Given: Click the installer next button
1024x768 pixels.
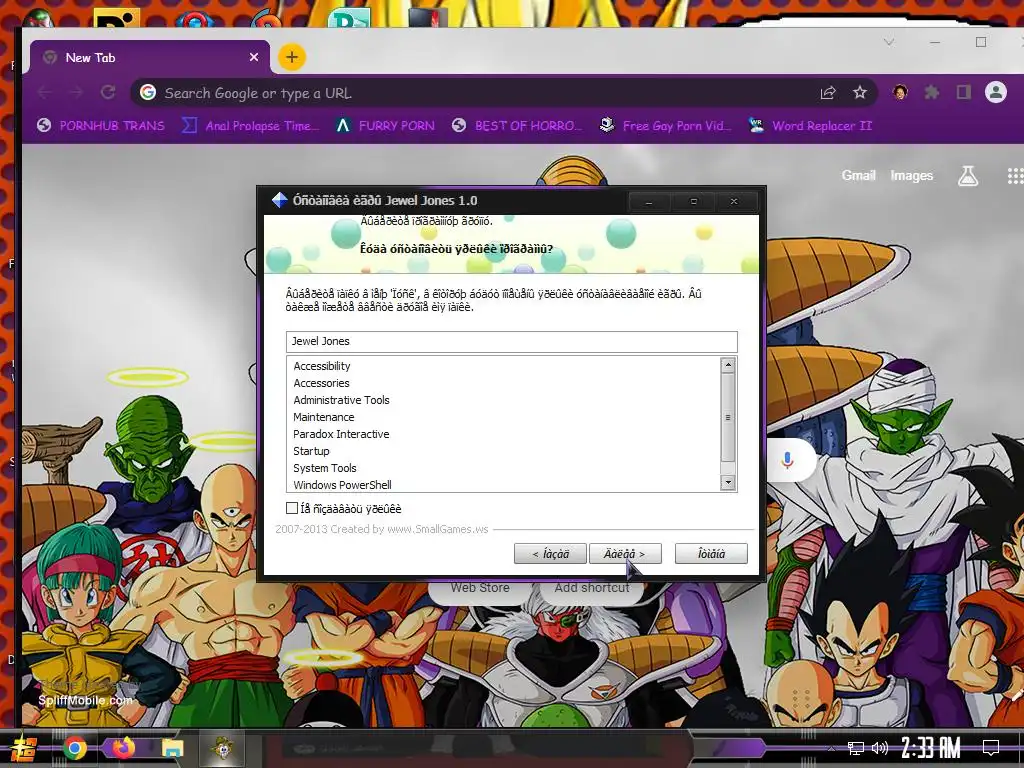Looking at the screenshot, I should point(625,554).
